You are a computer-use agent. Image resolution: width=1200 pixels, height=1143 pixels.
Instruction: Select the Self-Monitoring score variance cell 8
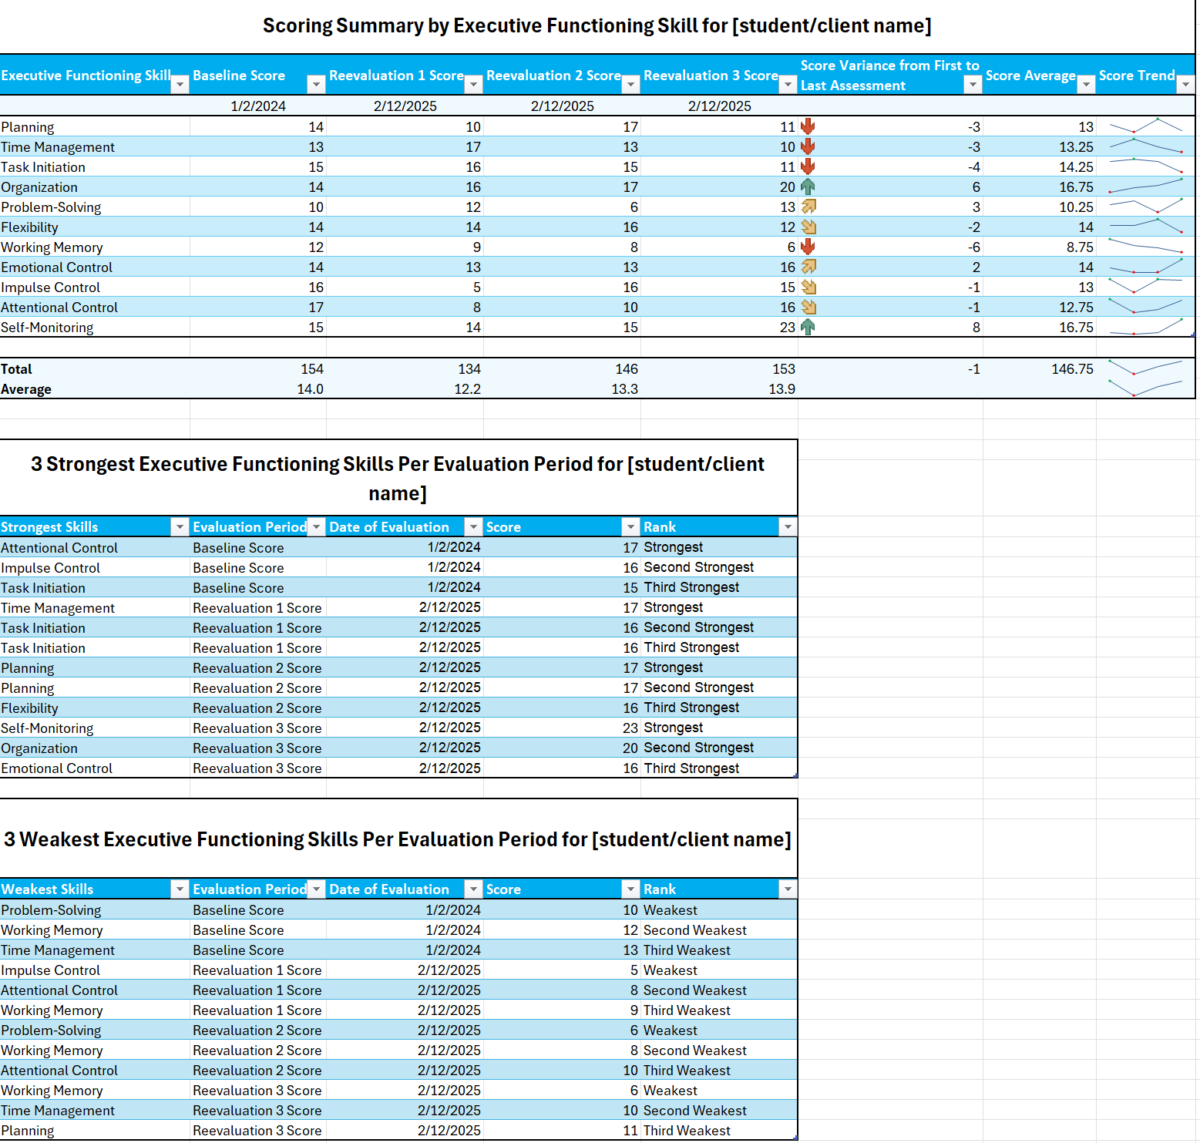890,327
